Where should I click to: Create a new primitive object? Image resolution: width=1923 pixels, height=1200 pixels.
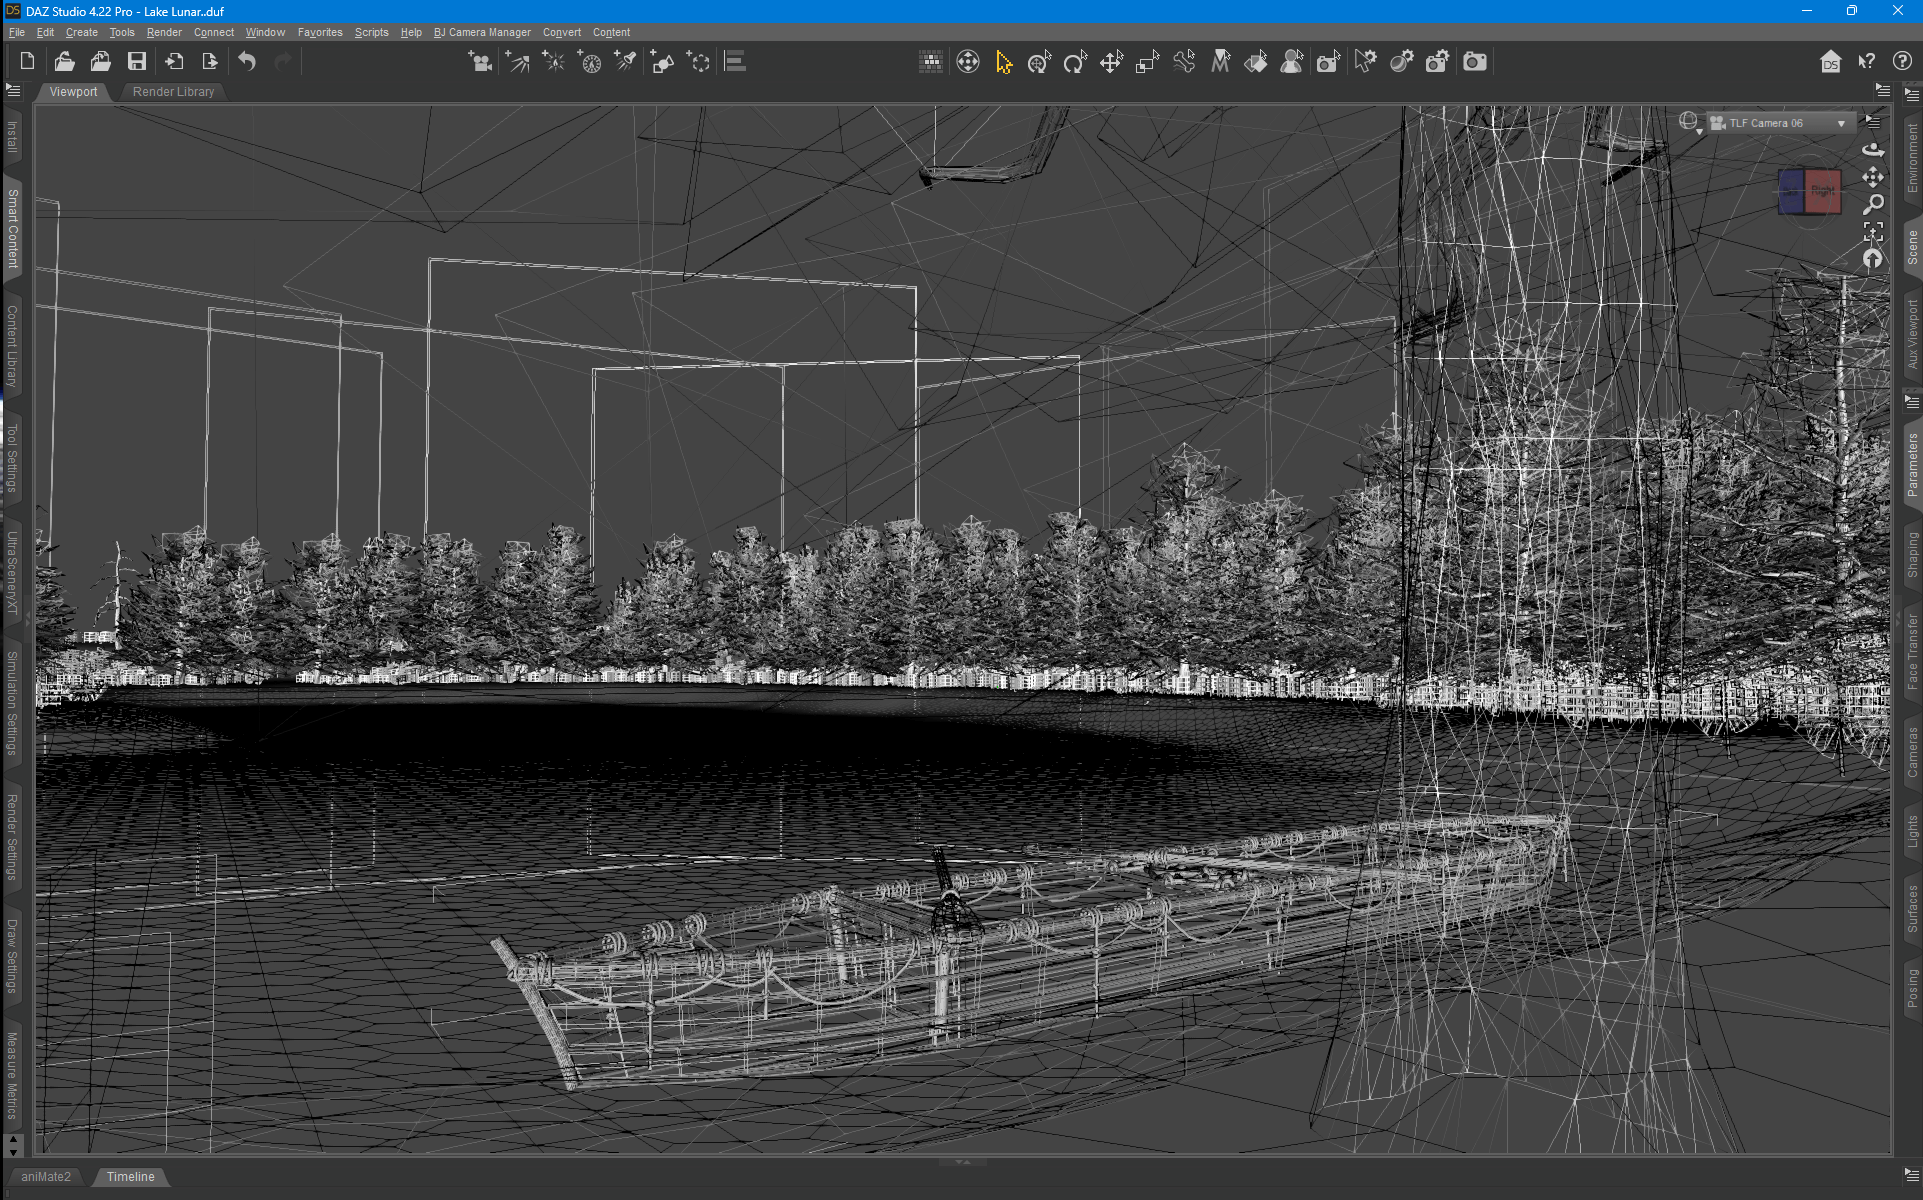coord(662,62)
